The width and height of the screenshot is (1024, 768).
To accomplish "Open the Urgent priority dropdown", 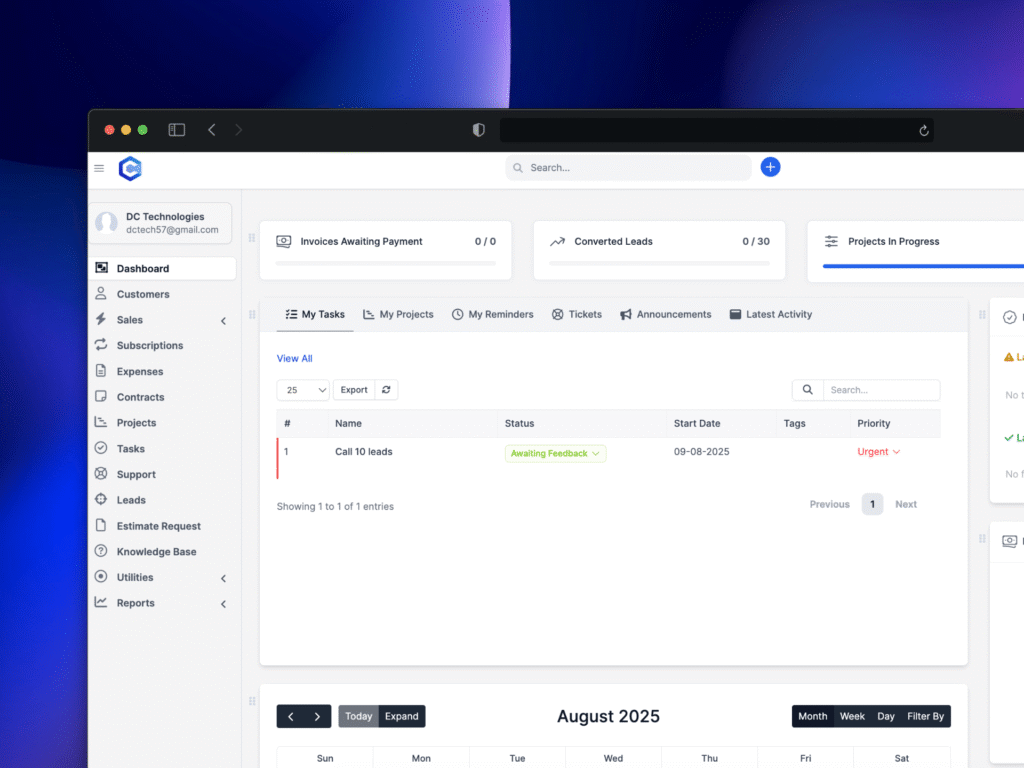I will point(878,452).
